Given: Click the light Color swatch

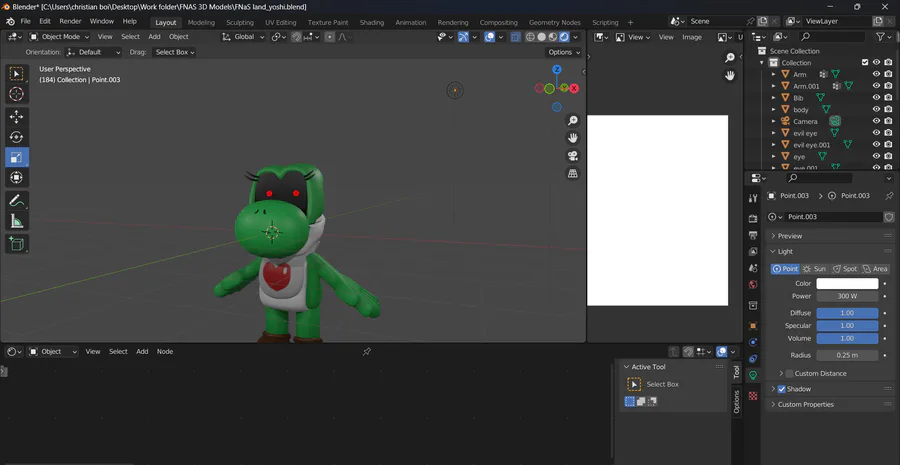Looking at the screenshot, I should point(847,284).
